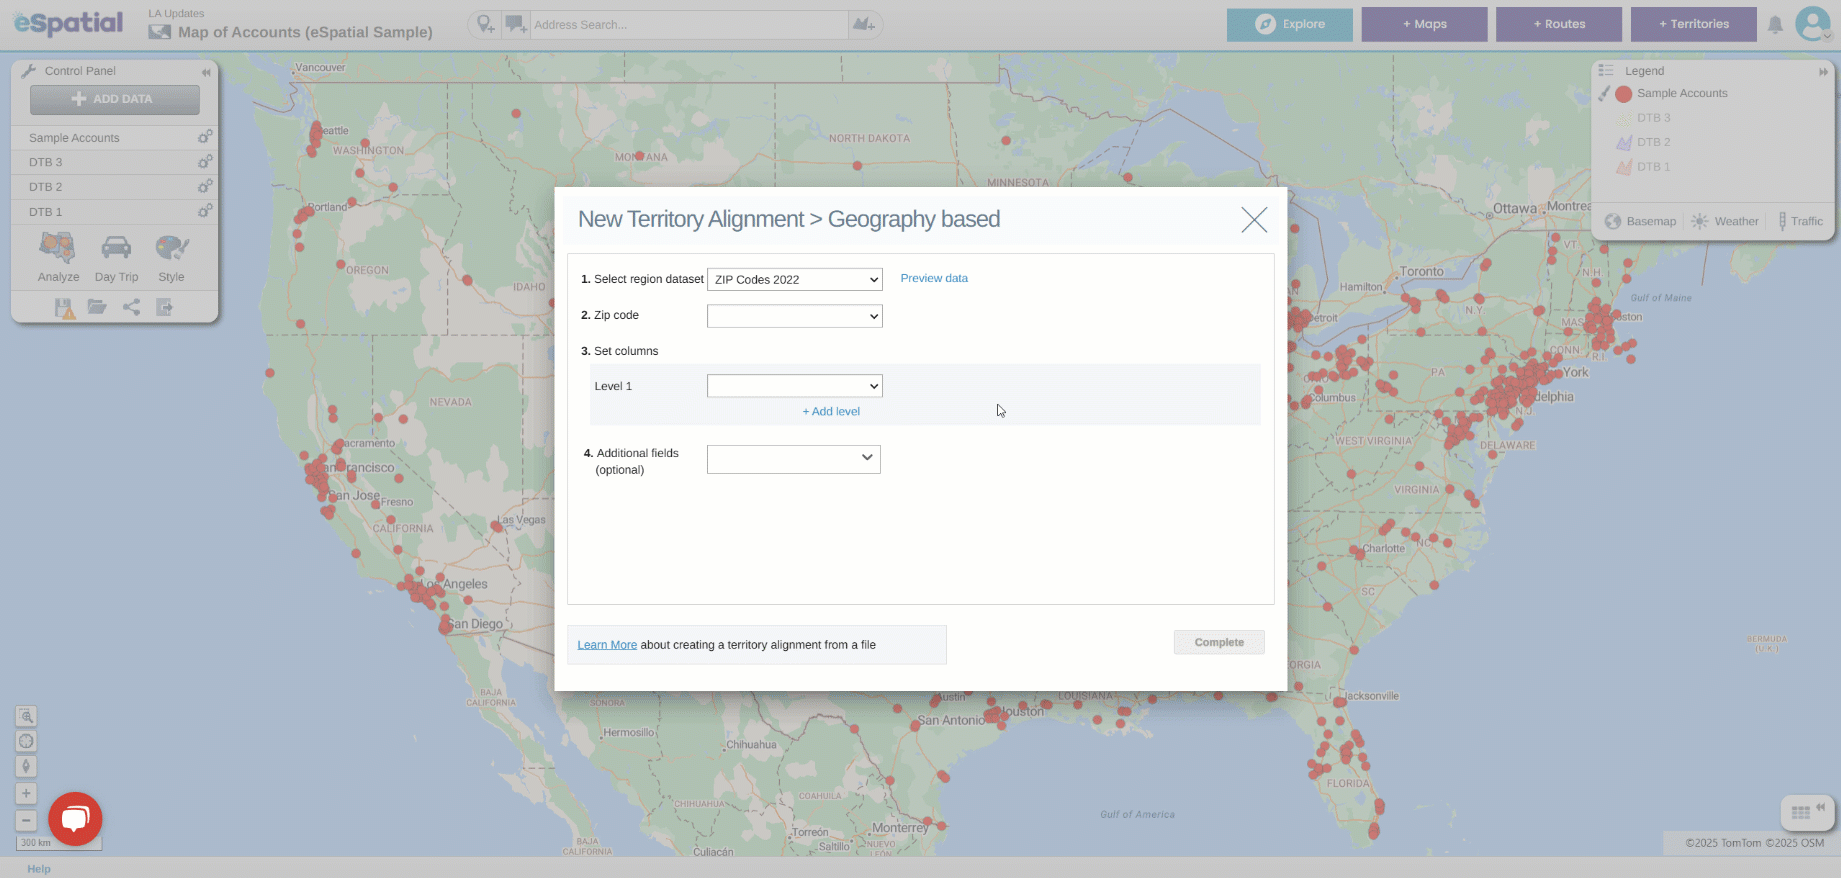The width and height of the screenshot is (1841, 878).
Task: Click the Sample Accounts legend label
Action: [1682, 93]
